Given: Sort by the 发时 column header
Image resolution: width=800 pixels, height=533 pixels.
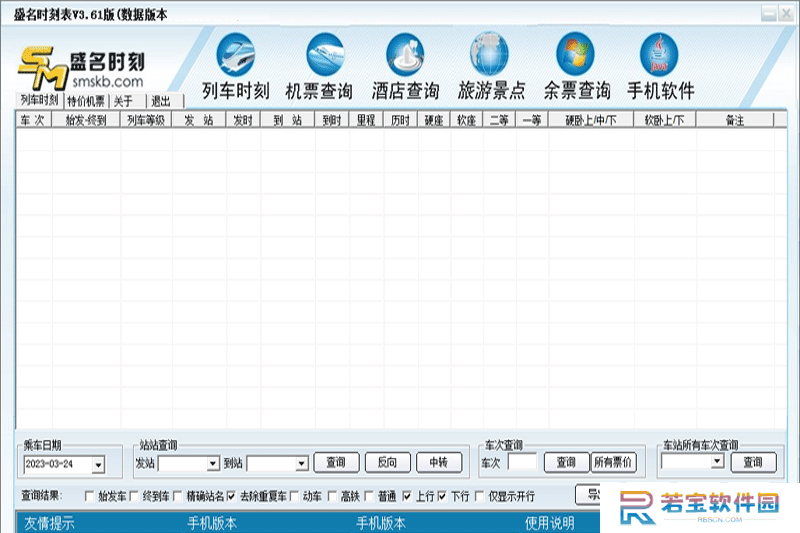Looking at the screenshot, I should coord(243,120).
